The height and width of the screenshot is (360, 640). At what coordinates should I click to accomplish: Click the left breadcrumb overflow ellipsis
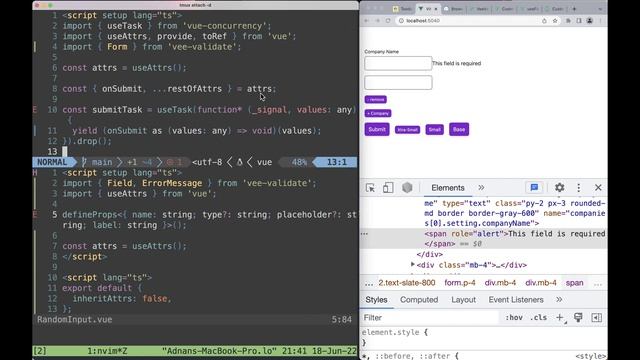tap(369, 283)
